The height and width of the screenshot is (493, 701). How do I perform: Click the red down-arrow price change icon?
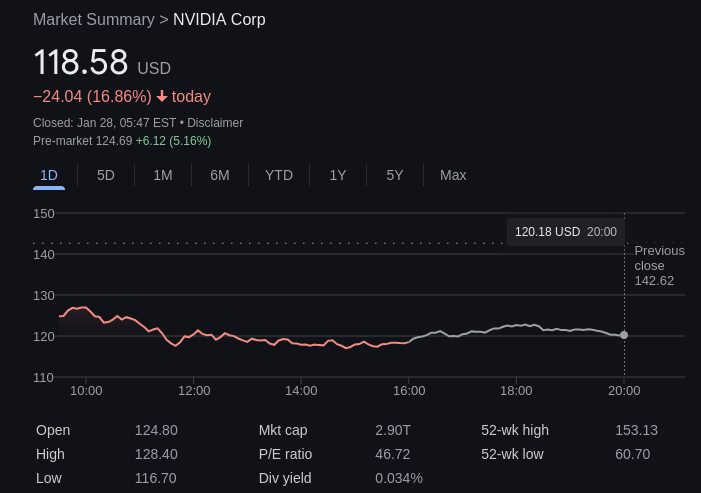coord(162,97)
